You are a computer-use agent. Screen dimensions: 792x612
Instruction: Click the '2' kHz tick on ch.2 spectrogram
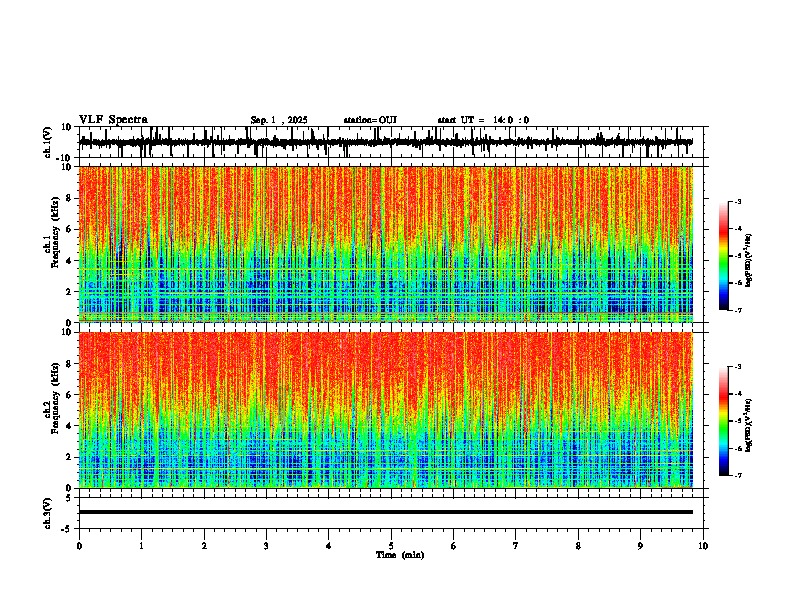[69, 457]
